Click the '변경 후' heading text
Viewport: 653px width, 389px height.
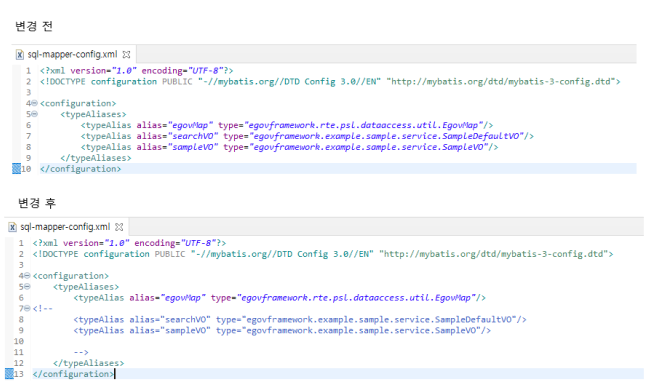(37, 203)
